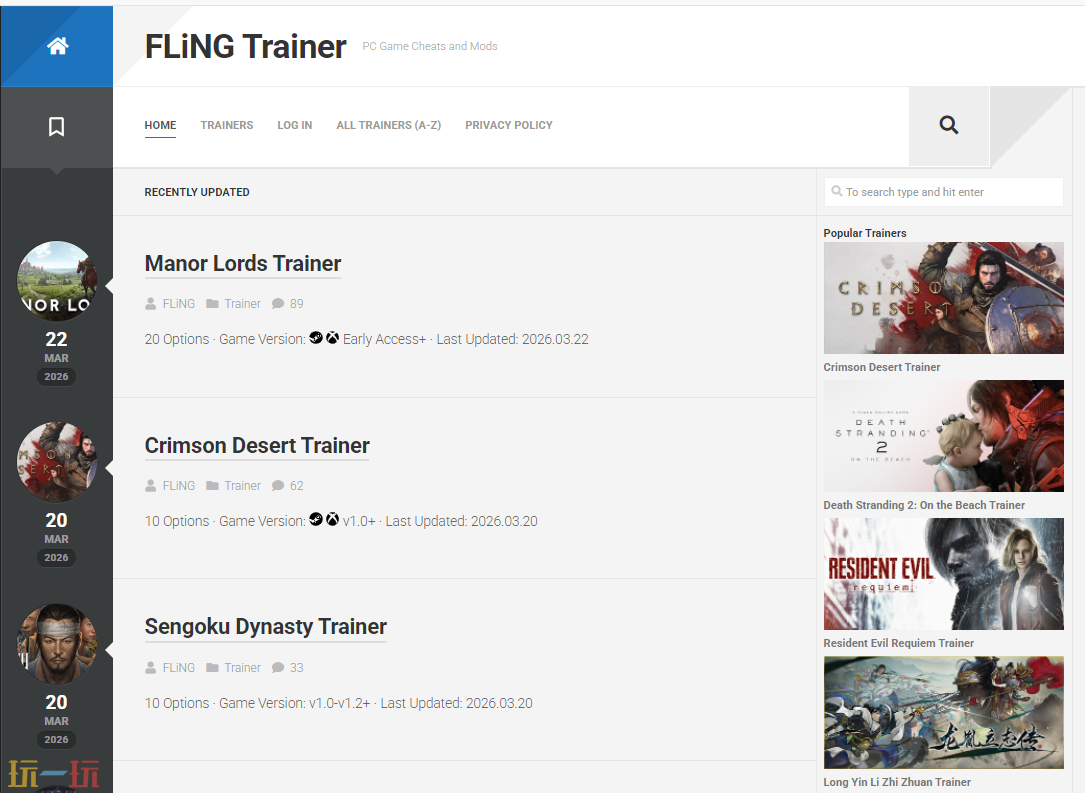Open the TRAINERS menu item
Image resolution: width=1085 pixels, height=793 pixels.
227,125
